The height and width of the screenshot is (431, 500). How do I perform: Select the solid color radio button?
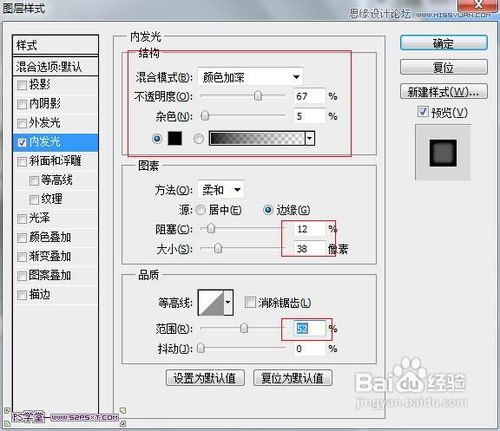[x=157, y=138]
